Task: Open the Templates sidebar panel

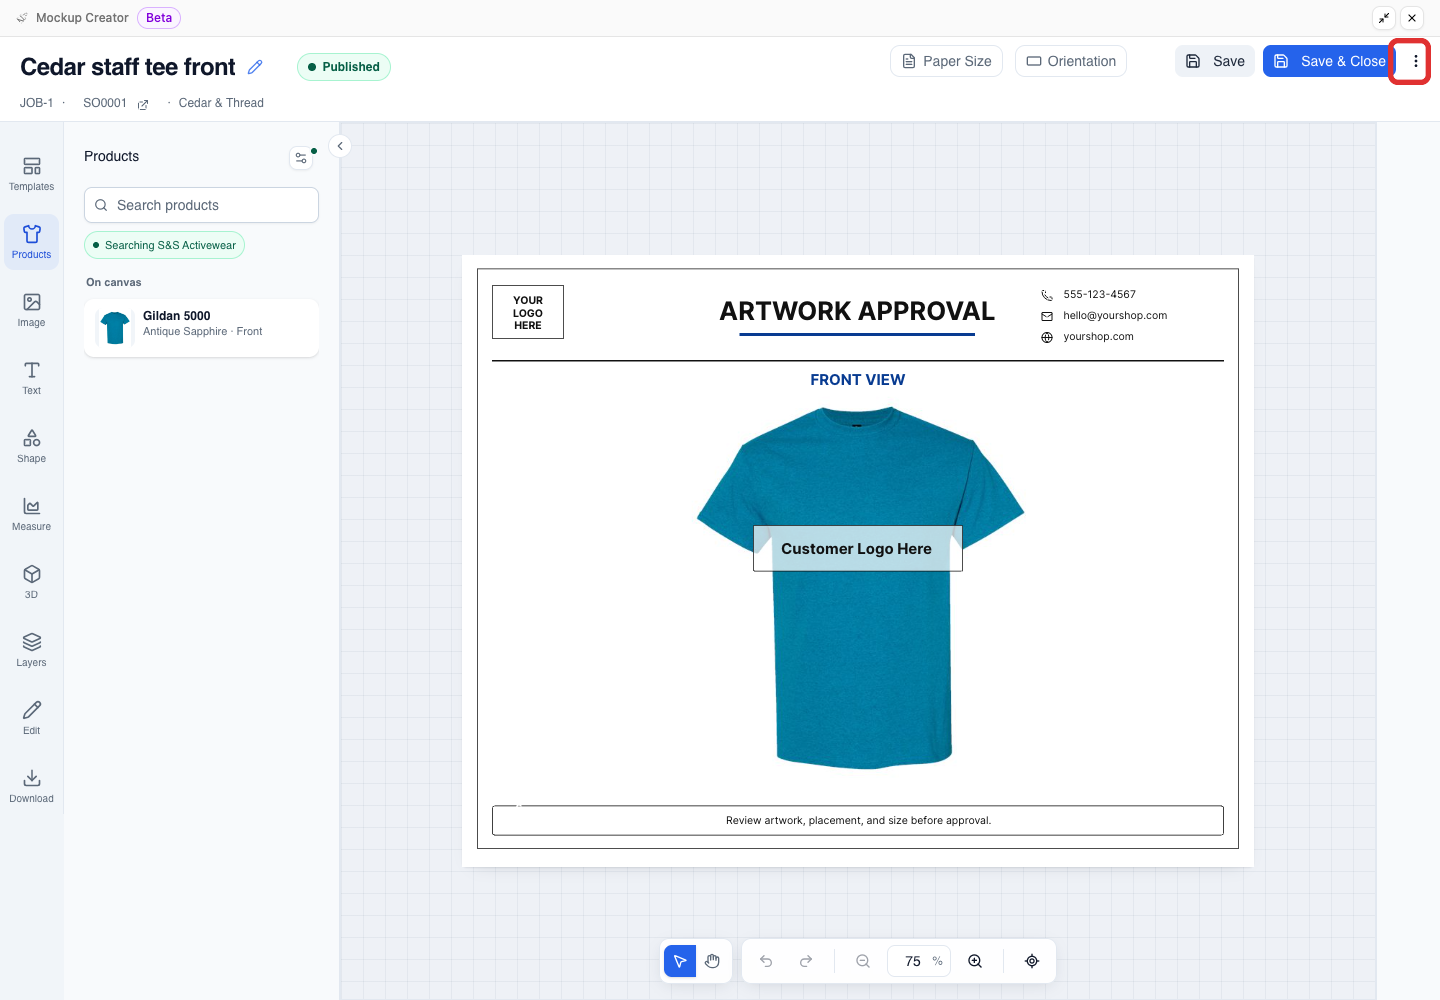Action: pos(32,174)
